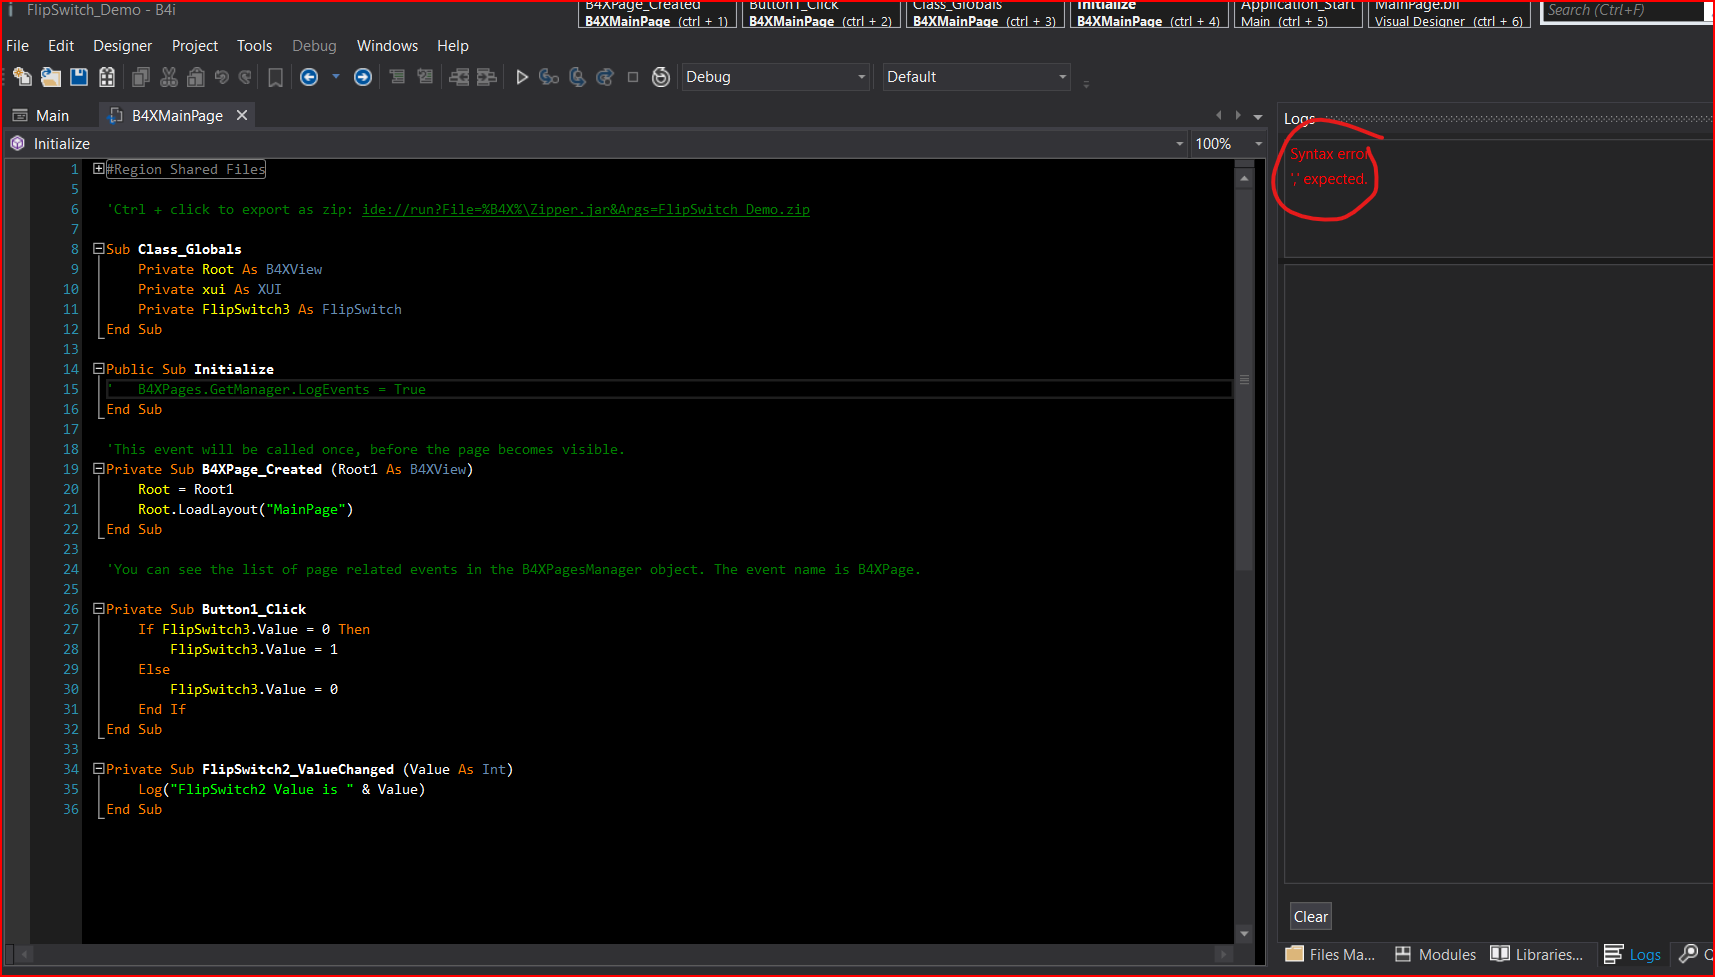Image resolution: width=1715 pixels, height=977 pixels.
Task: Click the Navigate Backward arrow icon
Action: tap(309, 77)
